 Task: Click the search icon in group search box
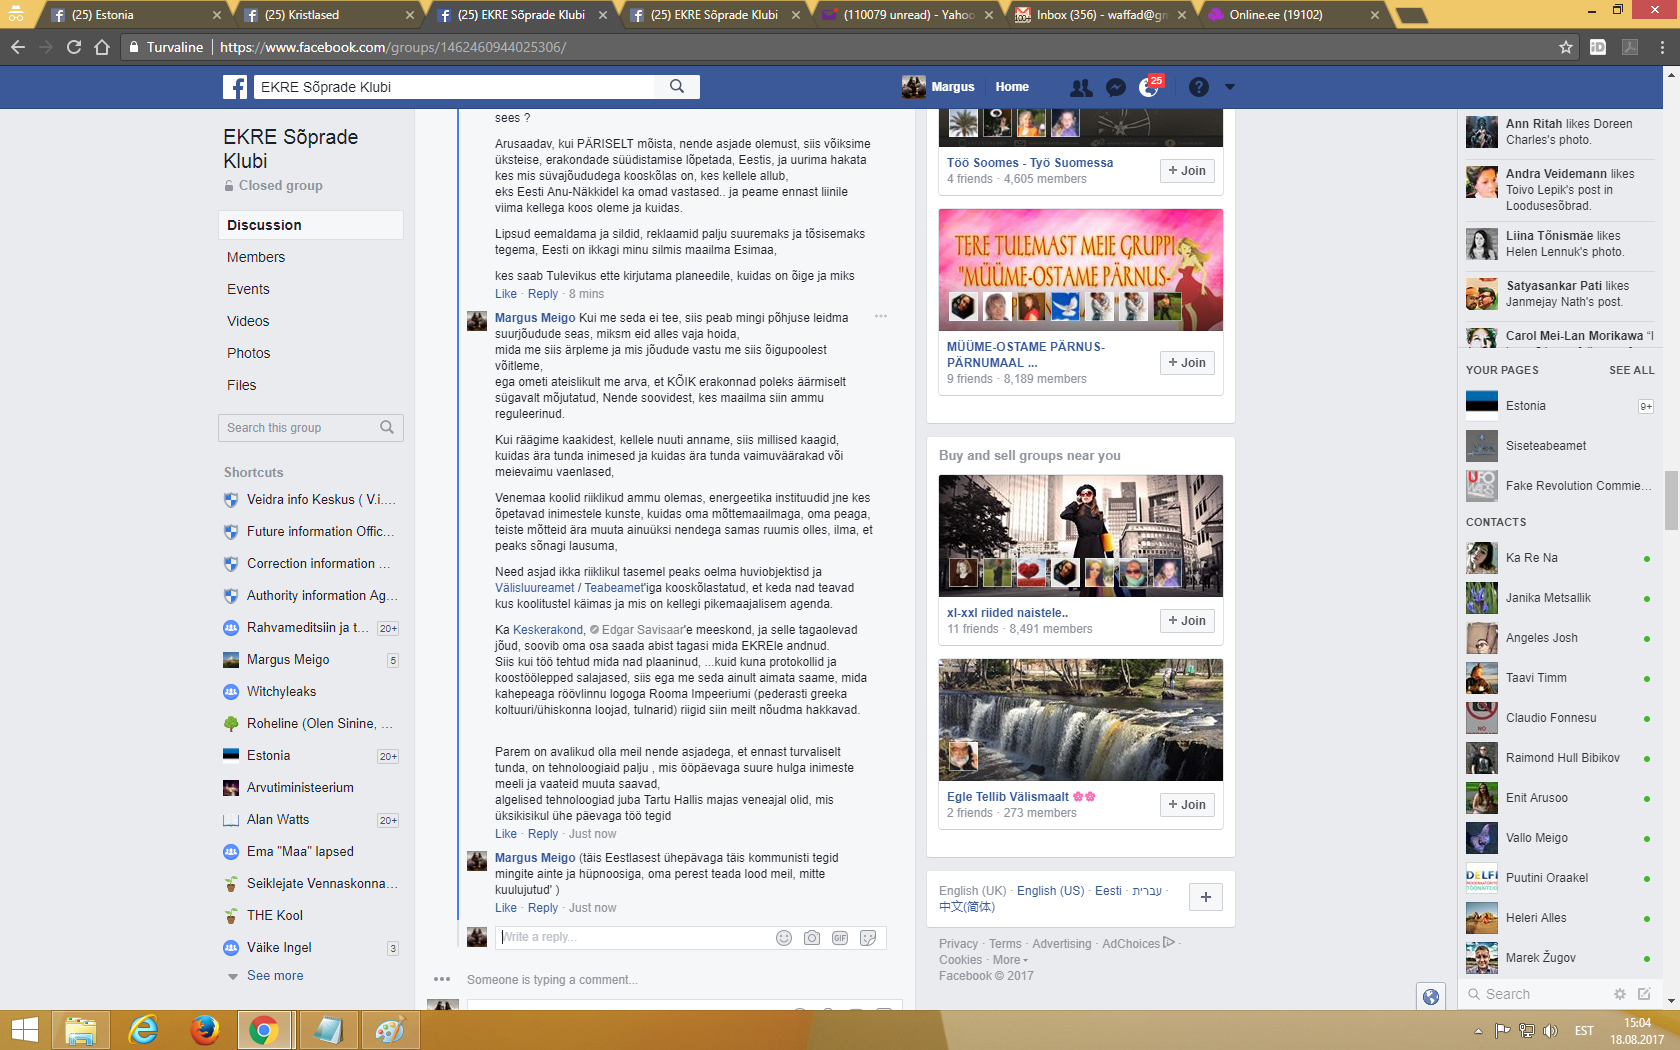[387, 428]
